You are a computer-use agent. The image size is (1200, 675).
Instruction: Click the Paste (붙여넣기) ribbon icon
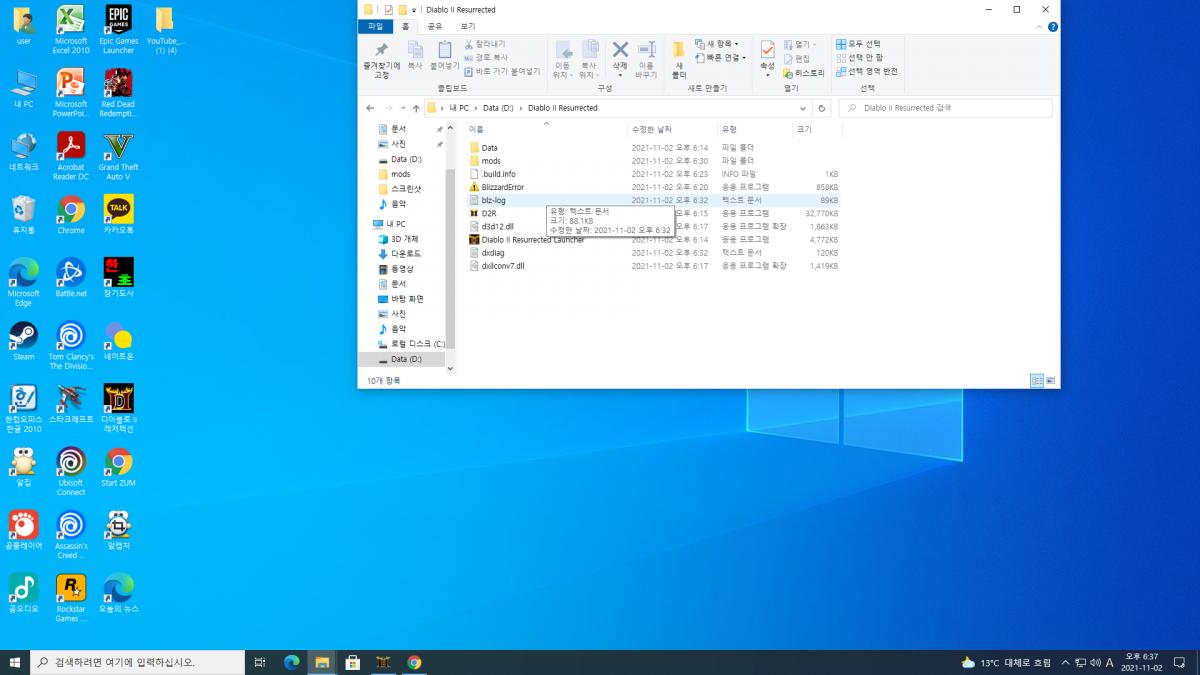point(443,55)
